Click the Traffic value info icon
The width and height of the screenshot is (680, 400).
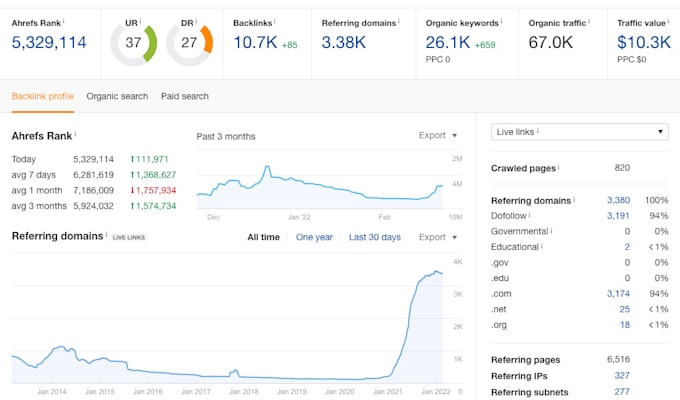(x=668, y=20)
